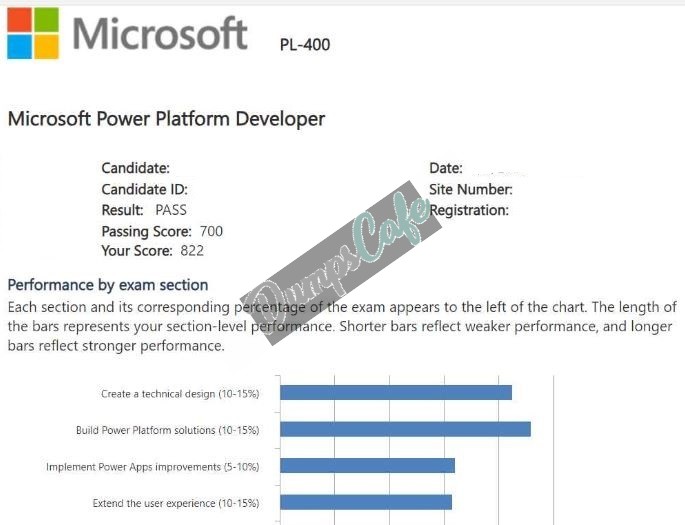Click the DumpsCafe watermark banner
This screenshot has height=525, width=685.
click(x=341, y=262)
